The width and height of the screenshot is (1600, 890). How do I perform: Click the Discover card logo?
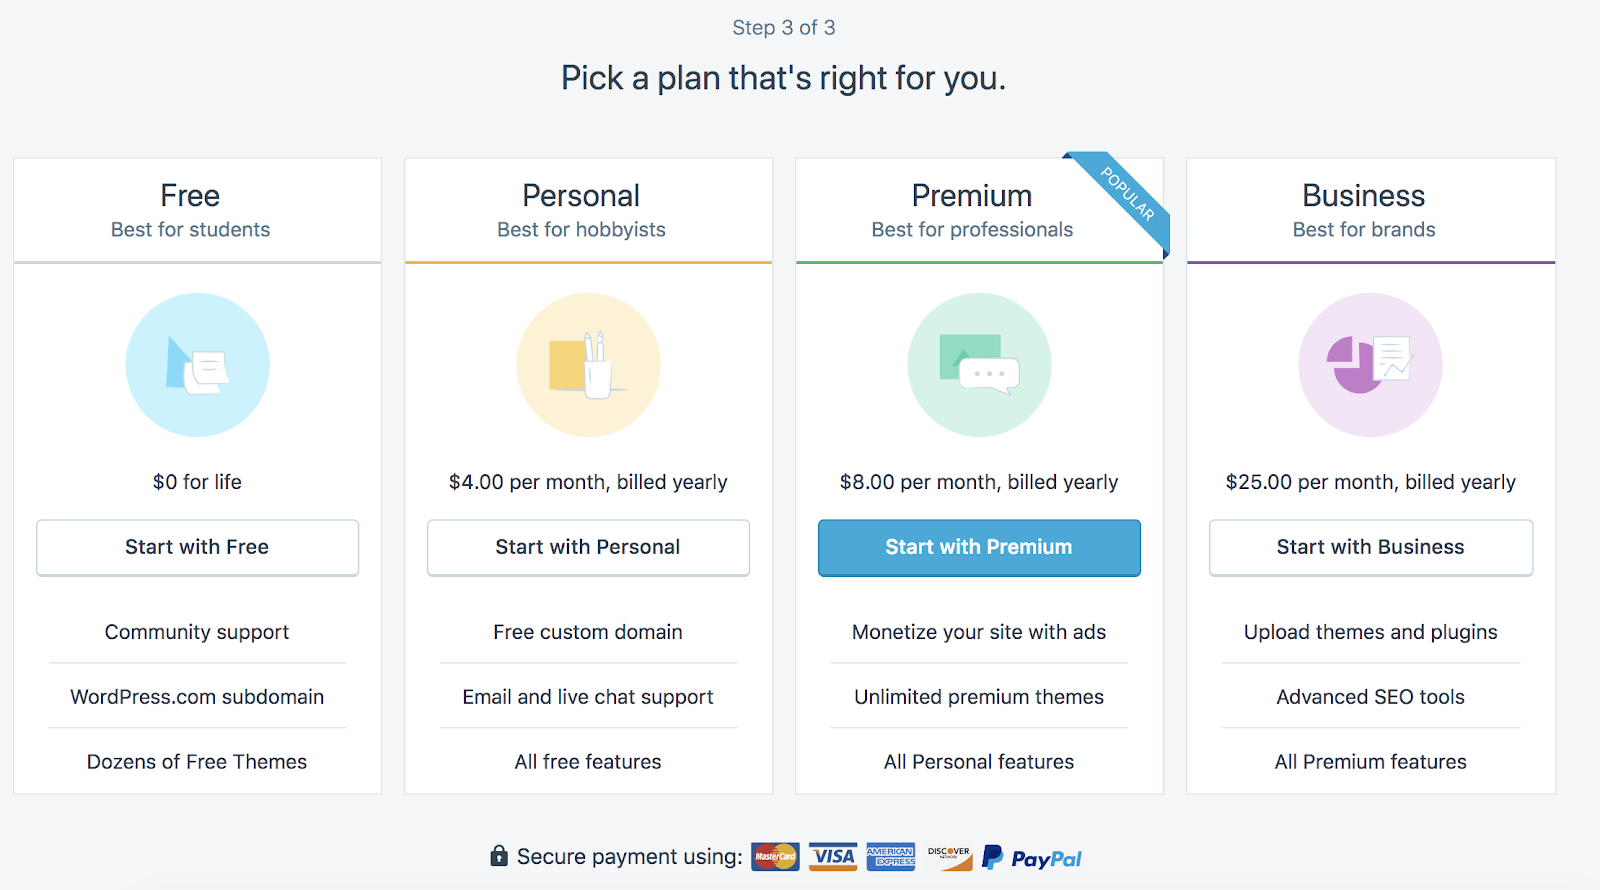949,857
